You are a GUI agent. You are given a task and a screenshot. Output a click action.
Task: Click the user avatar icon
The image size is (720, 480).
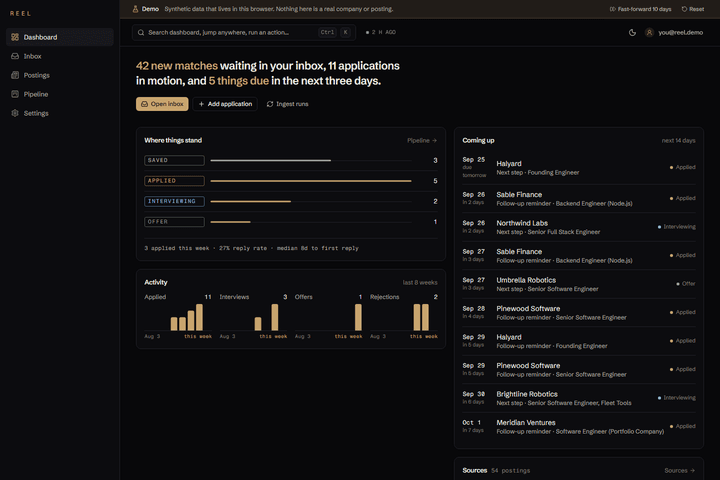point(649,33)
